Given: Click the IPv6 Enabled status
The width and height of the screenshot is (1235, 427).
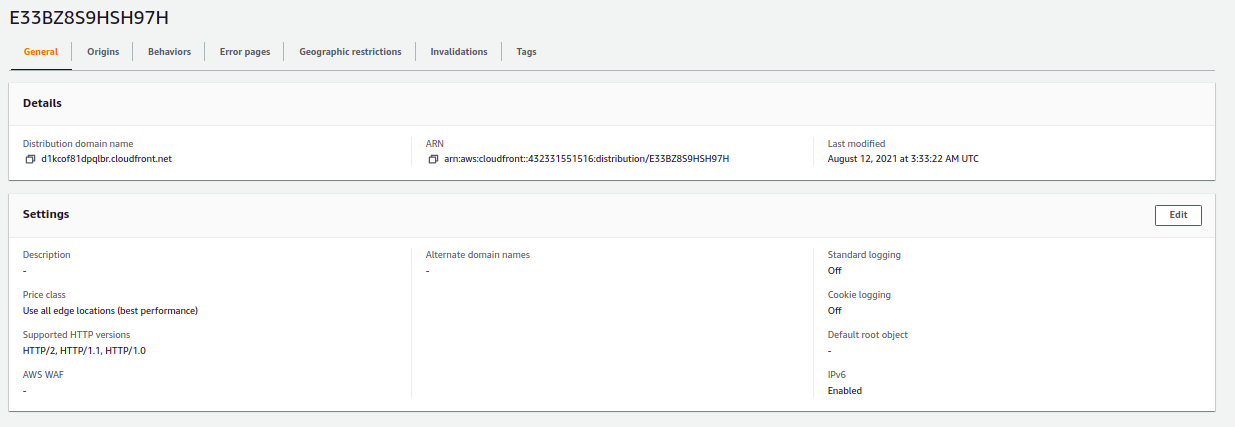Looking at the screenshot, I should [x=845, y=391].
